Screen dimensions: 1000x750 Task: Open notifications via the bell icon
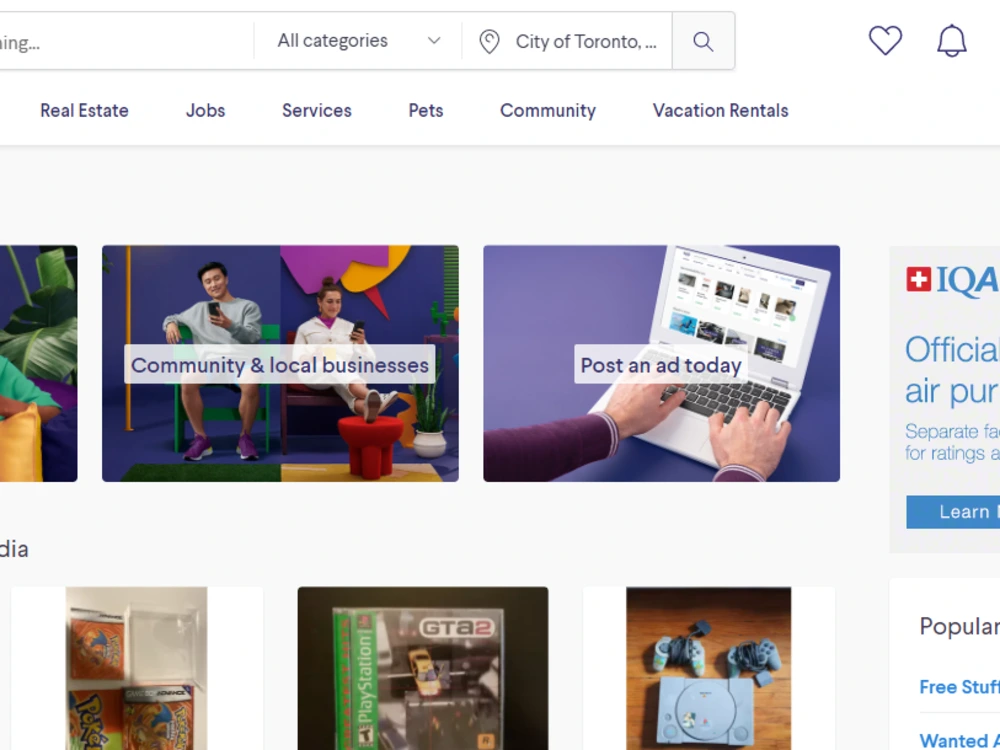952,41
